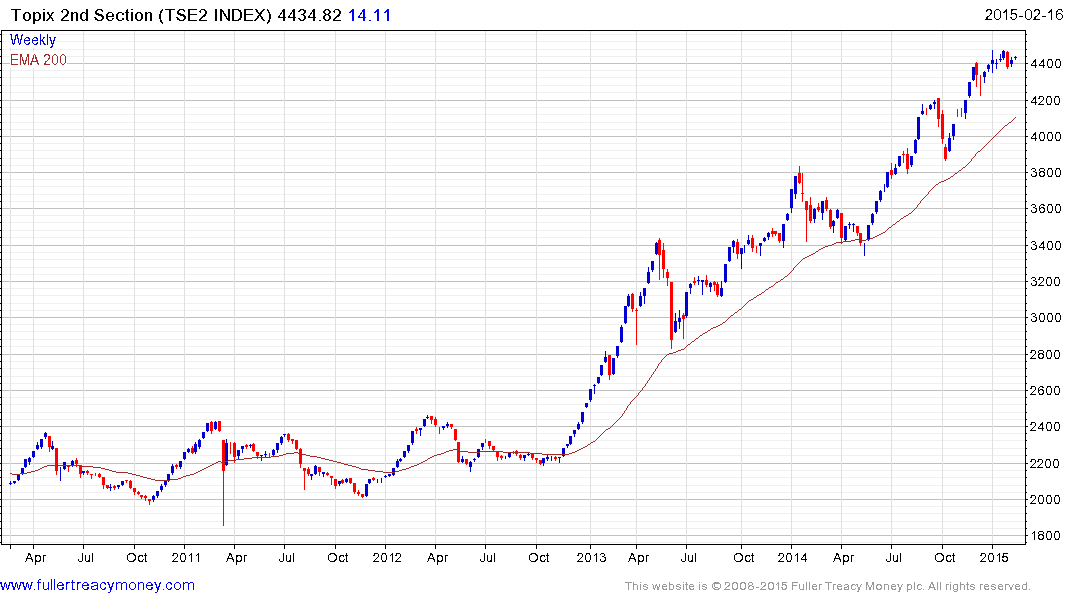Screen dimensions: 1075x600
Task: Click the 'Weekly' interval label
Action: click(x=33, y=40)
